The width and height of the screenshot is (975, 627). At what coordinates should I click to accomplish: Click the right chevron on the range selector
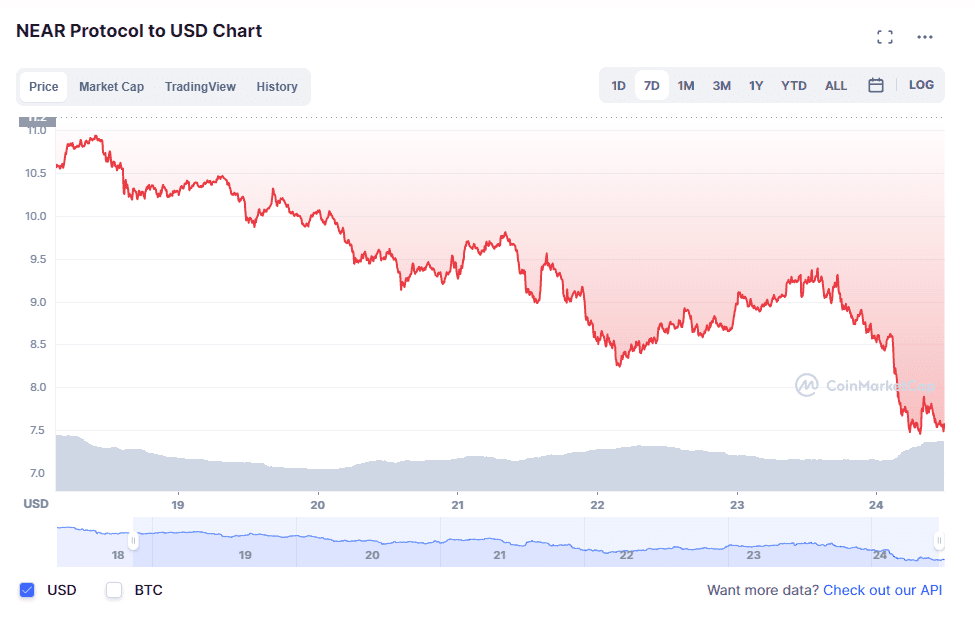pos(938,540)
